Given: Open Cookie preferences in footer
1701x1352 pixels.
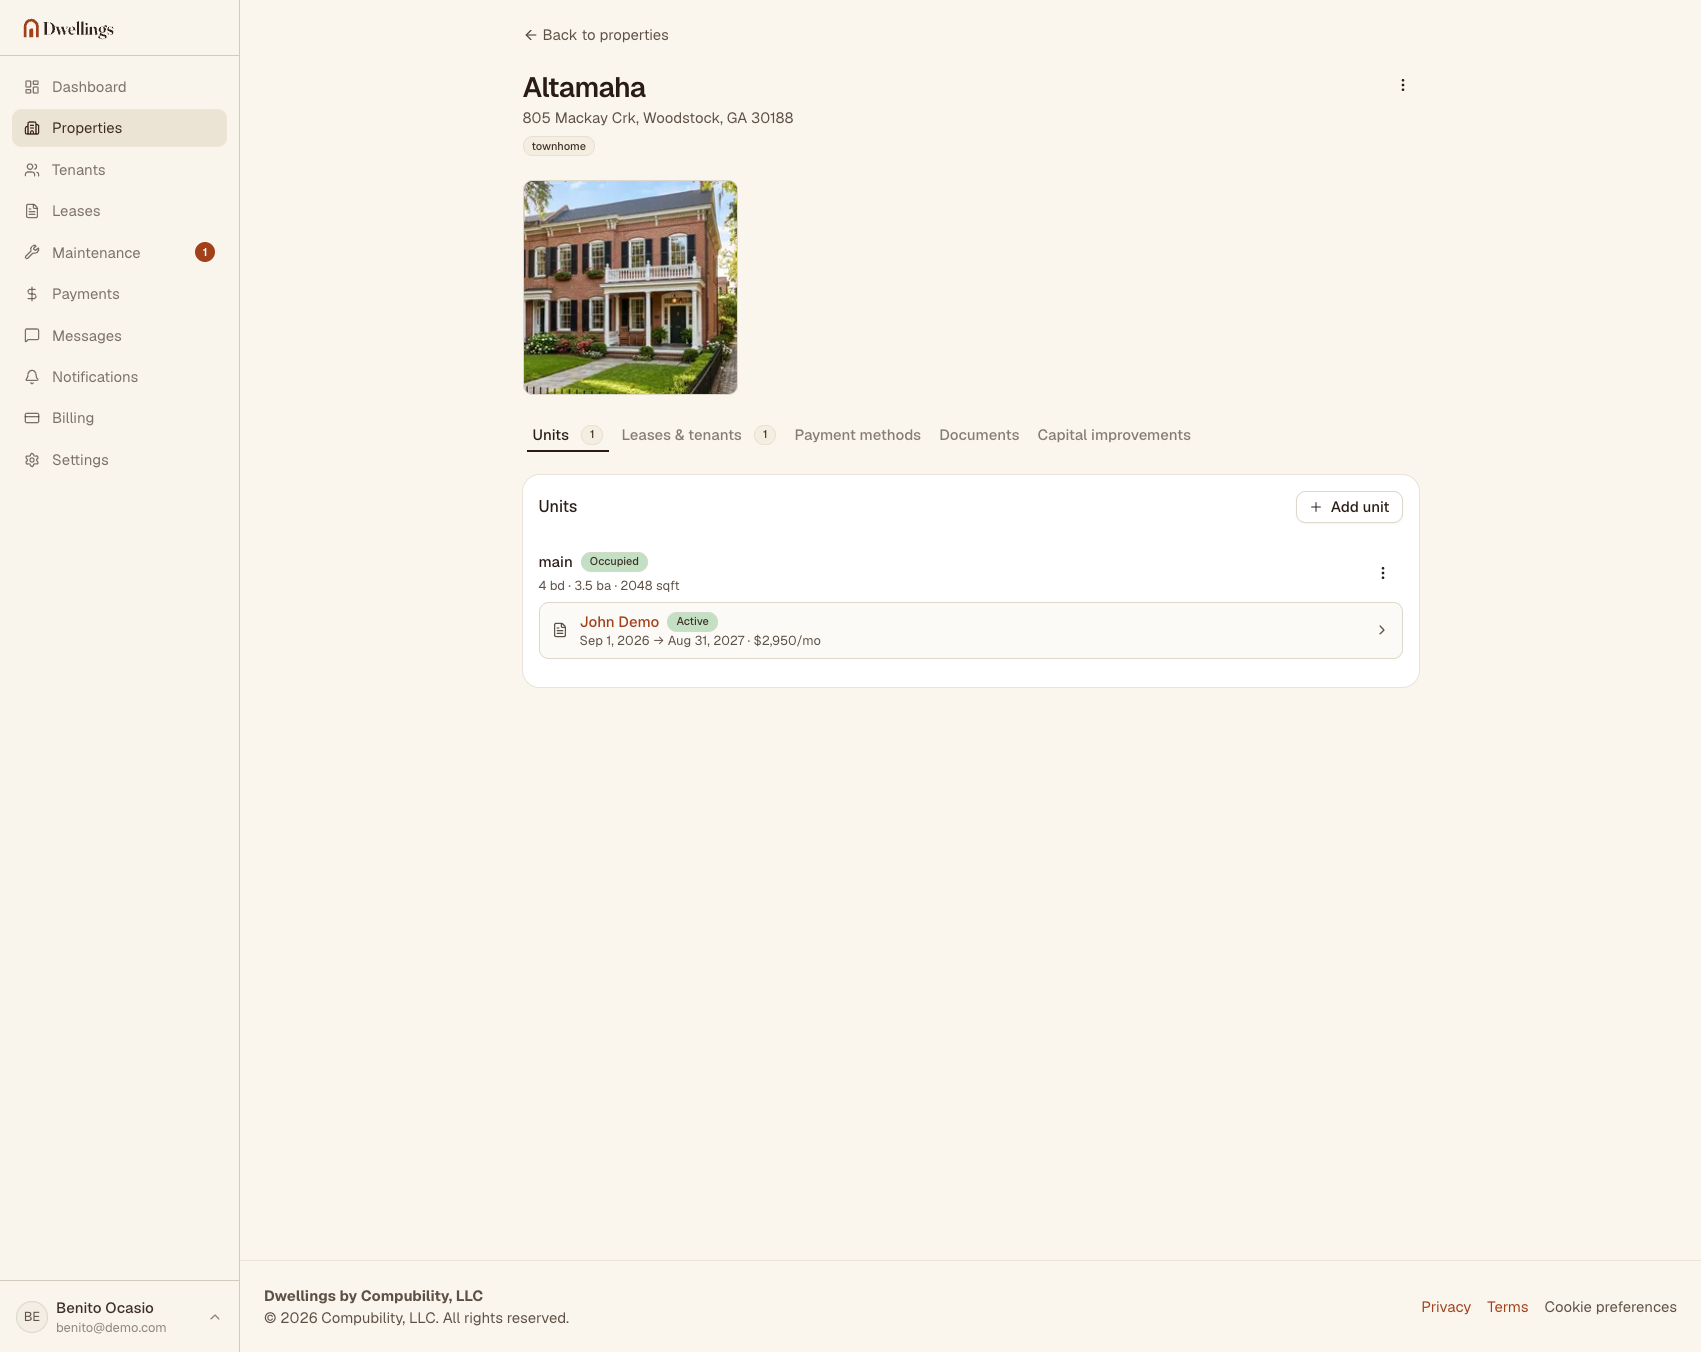Looking at the screenshot, I should 1610,1307.
